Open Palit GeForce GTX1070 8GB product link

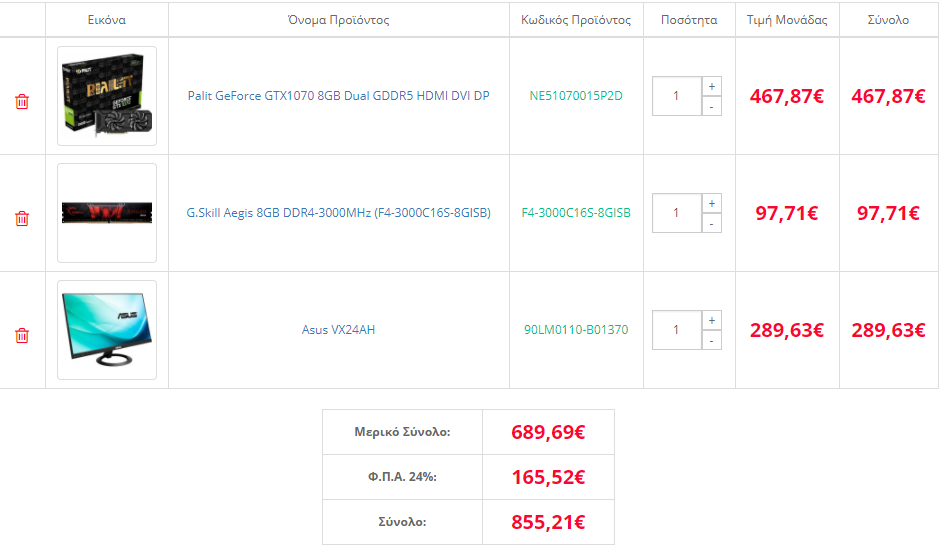pyautogui.click(x=339, y=96)
